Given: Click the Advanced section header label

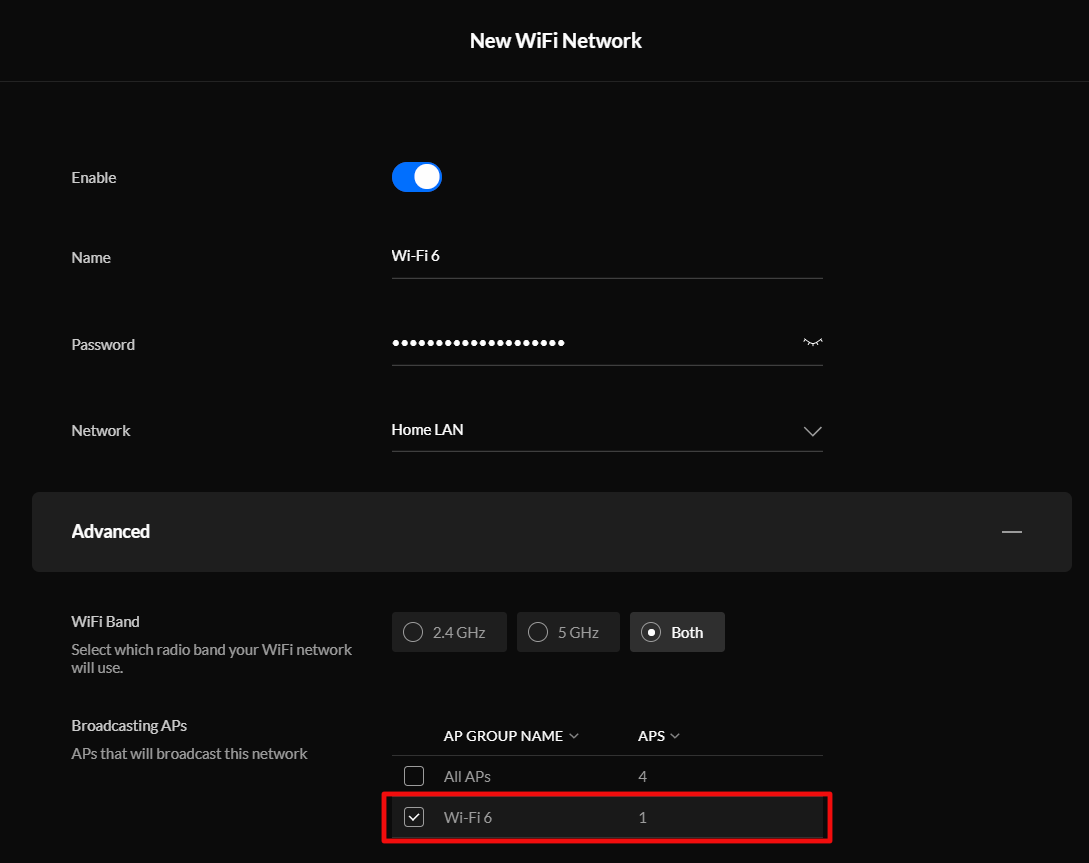Looking at the screenshot, I should (x=111, y=532).
